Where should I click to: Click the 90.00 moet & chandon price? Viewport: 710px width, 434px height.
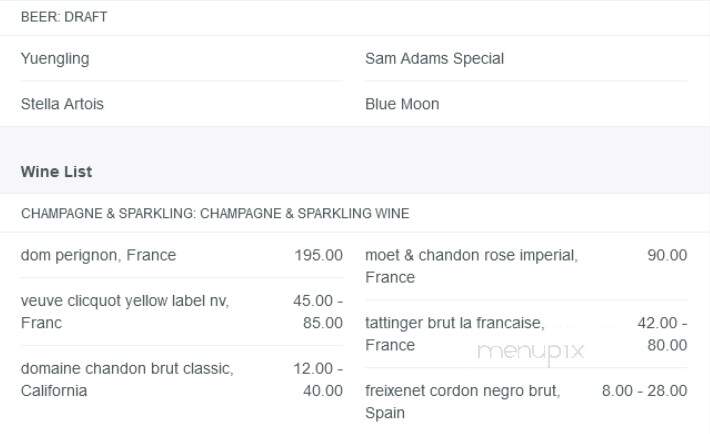click(667, 255)
